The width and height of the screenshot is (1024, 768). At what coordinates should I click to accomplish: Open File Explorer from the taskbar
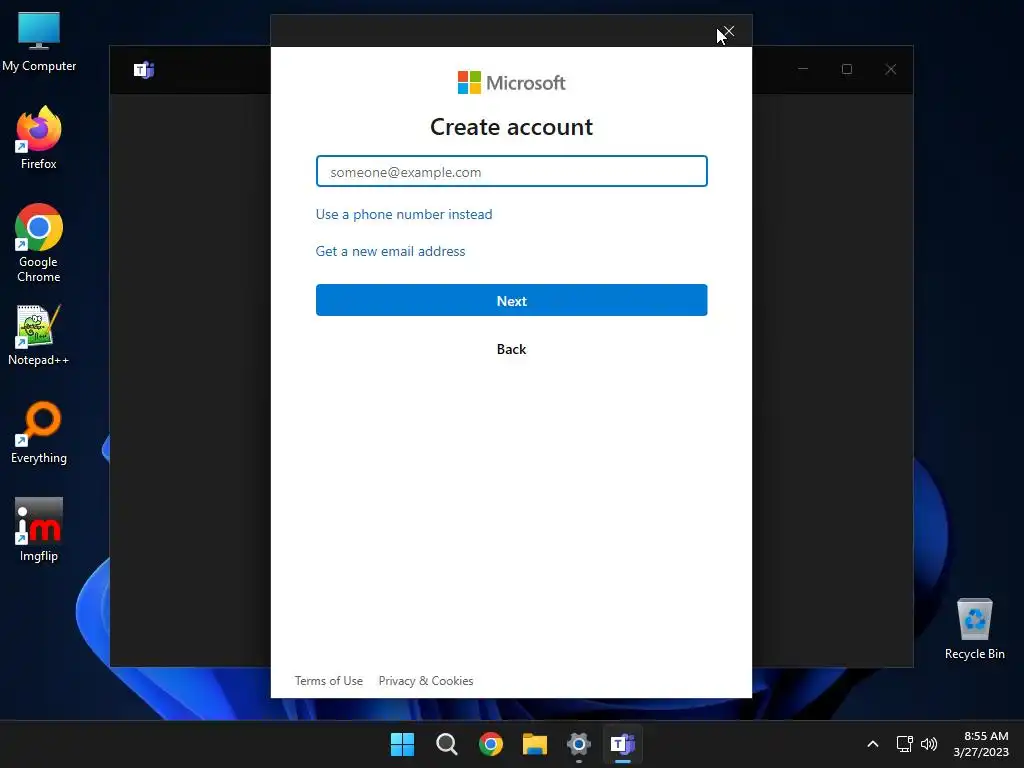click(x=535, y=744)
